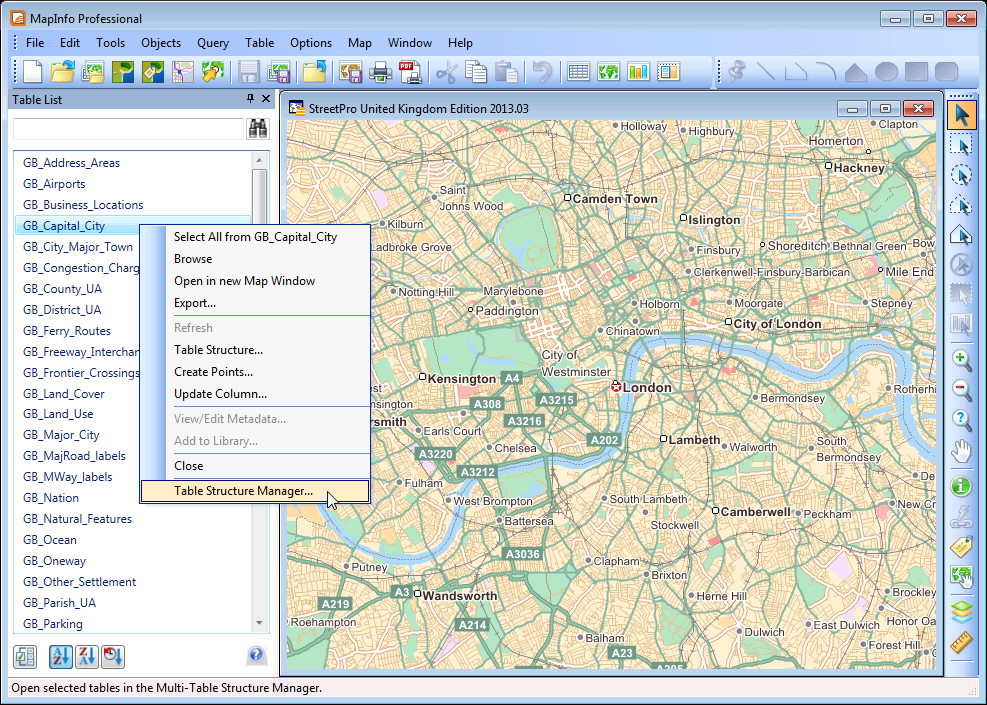Select GB_Business_Locations table
The image size is (987, 705).
pyautogui.click(x=83, y=205)
